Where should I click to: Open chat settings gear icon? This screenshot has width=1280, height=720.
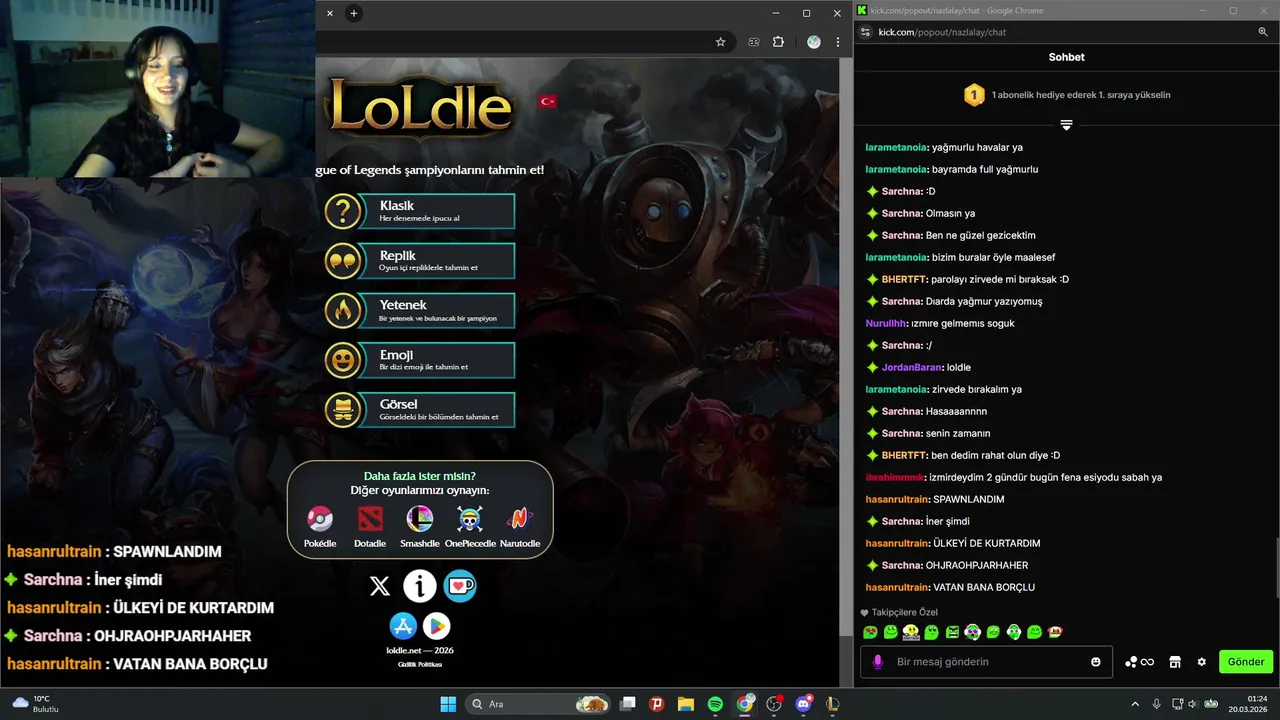(x=1201, y=662)
